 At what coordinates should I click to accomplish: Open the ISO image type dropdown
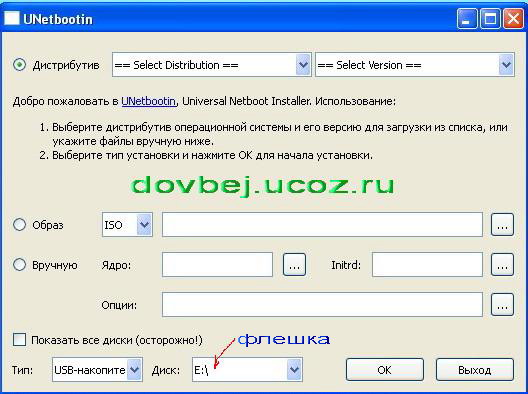127,225
